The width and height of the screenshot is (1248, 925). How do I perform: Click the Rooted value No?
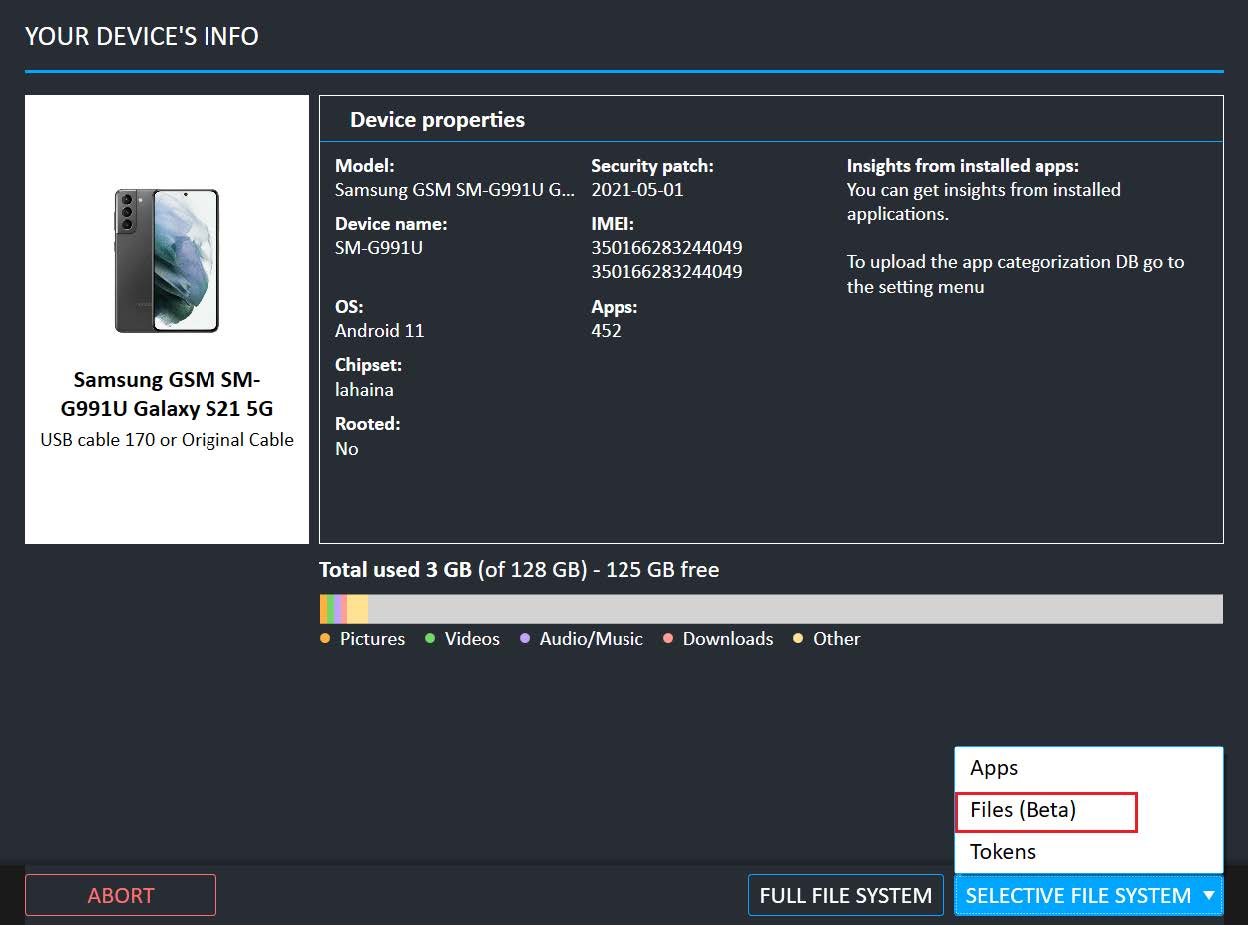click(347, 449)
